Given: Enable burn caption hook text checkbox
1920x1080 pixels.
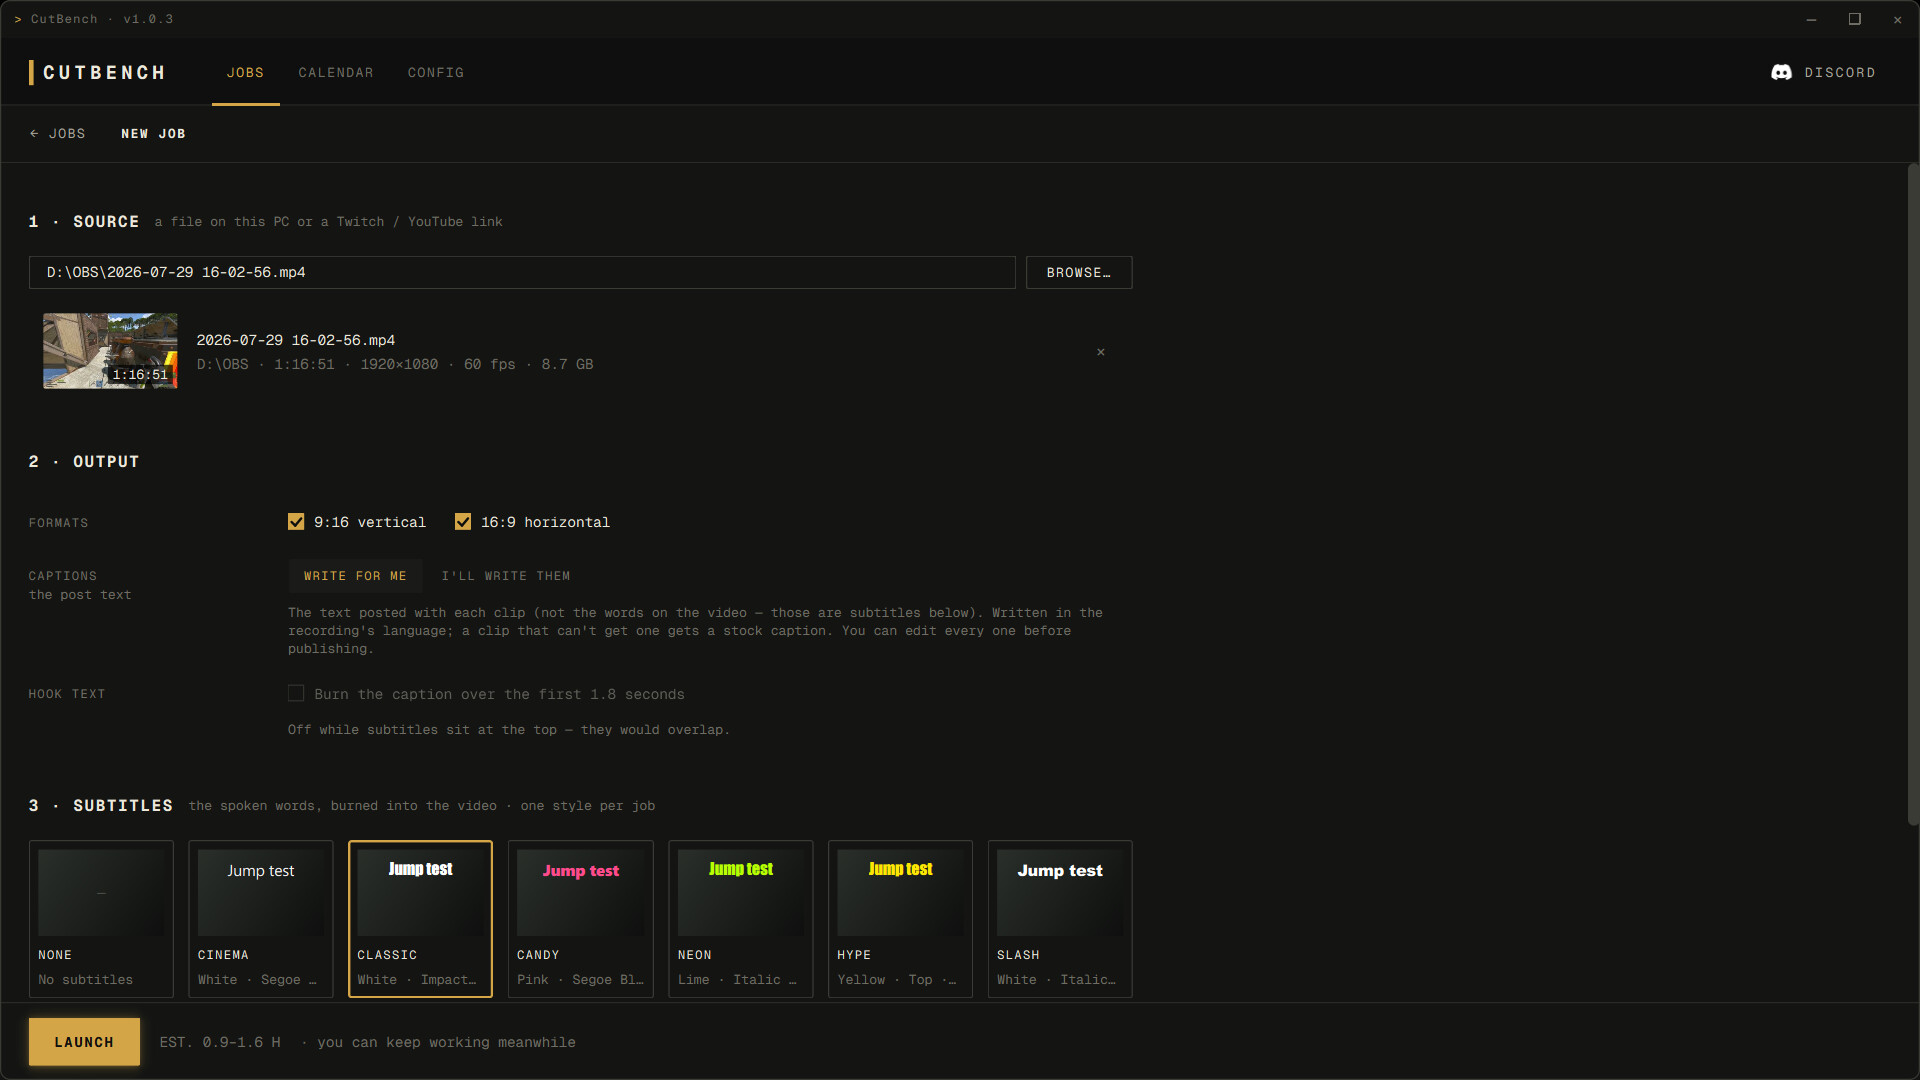Looking at the screenshot, I should click(x=296, y=694).
